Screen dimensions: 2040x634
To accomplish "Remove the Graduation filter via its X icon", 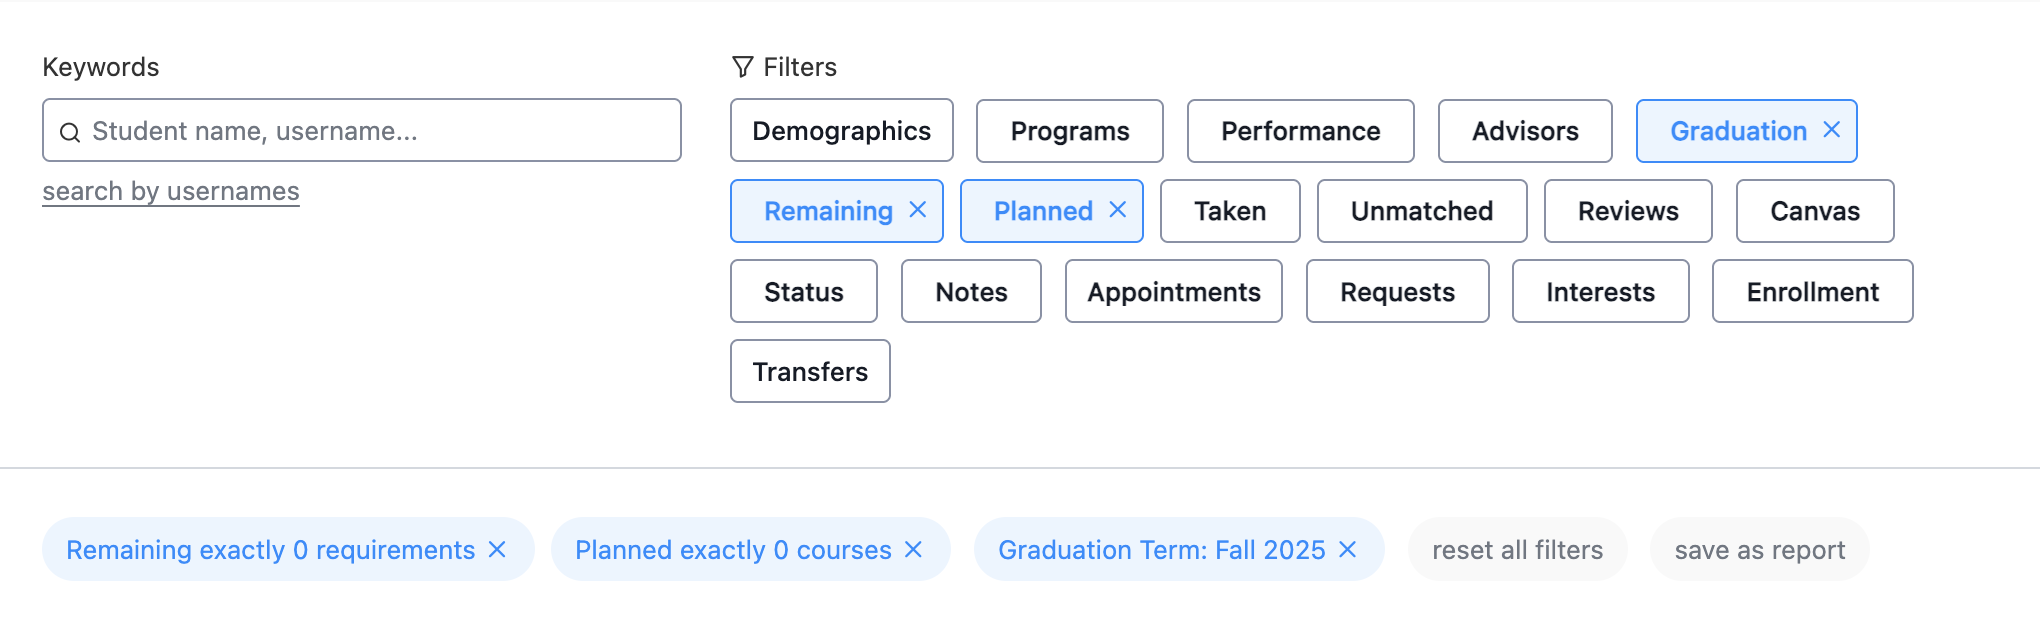I will (1831, 130).
